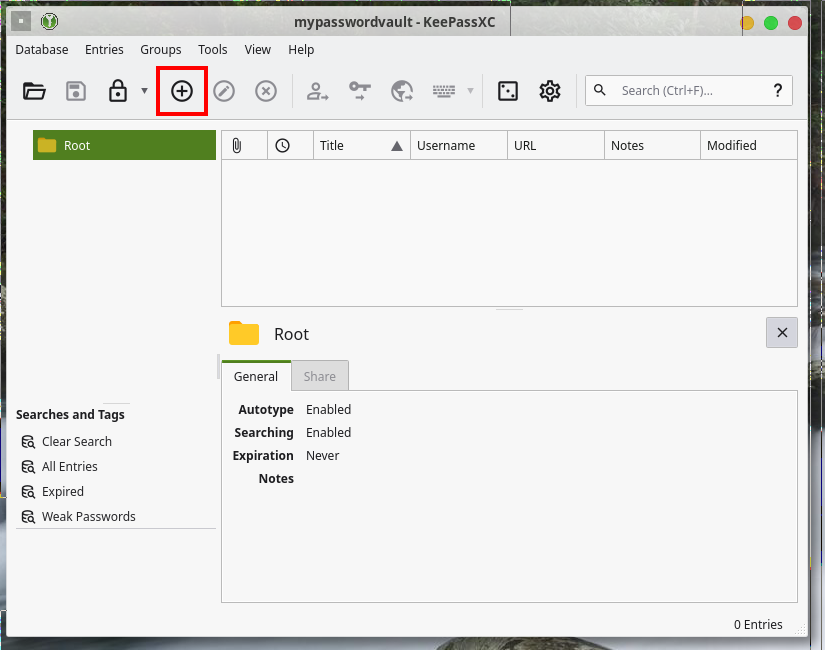Click the Expiration 'Never' value
The width and height of the screenshot is (825, 650).
coord(323,456)
